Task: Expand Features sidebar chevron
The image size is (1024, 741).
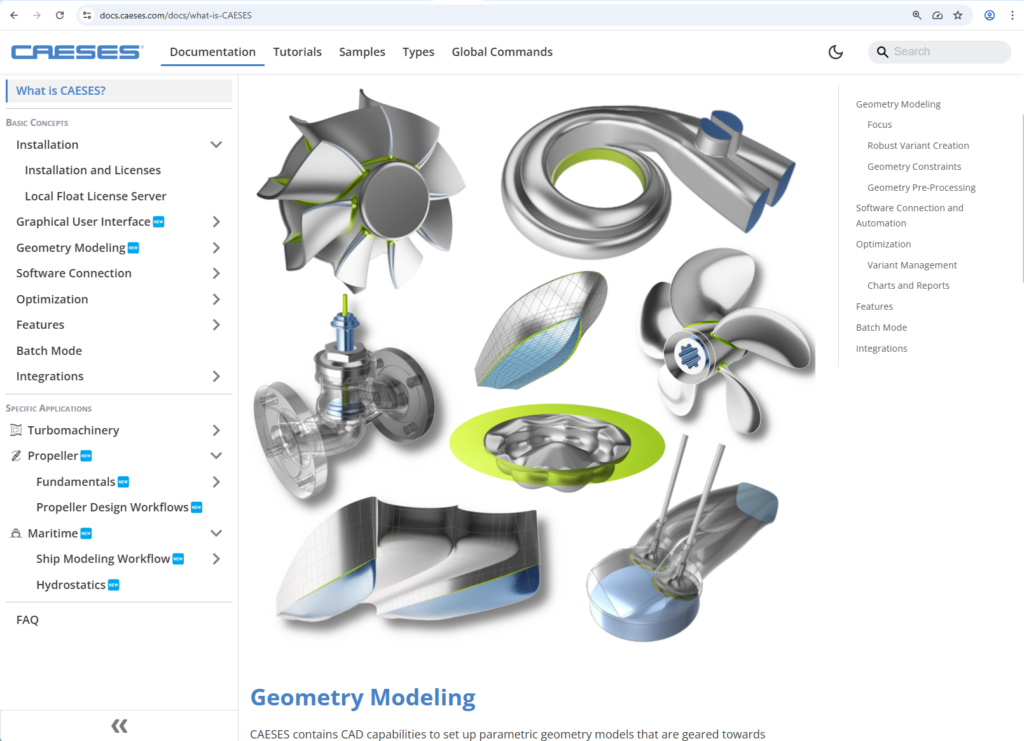Action: pyautogui.click(x=216, y=324)
